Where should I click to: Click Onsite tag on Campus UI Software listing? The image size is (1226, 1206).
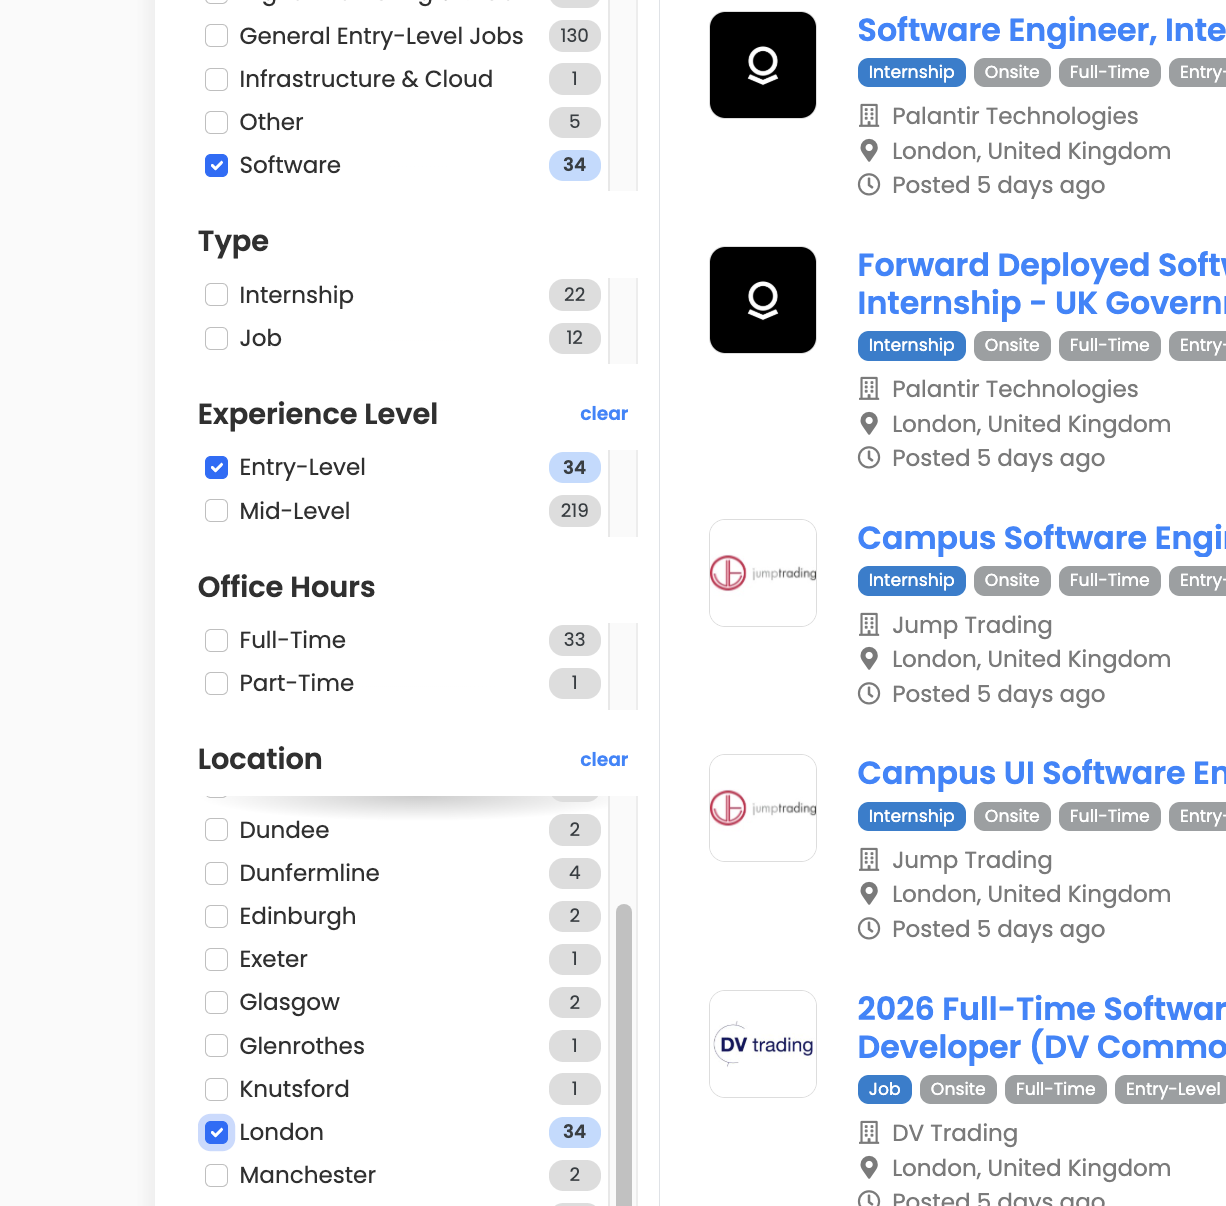pos(1012,816)
